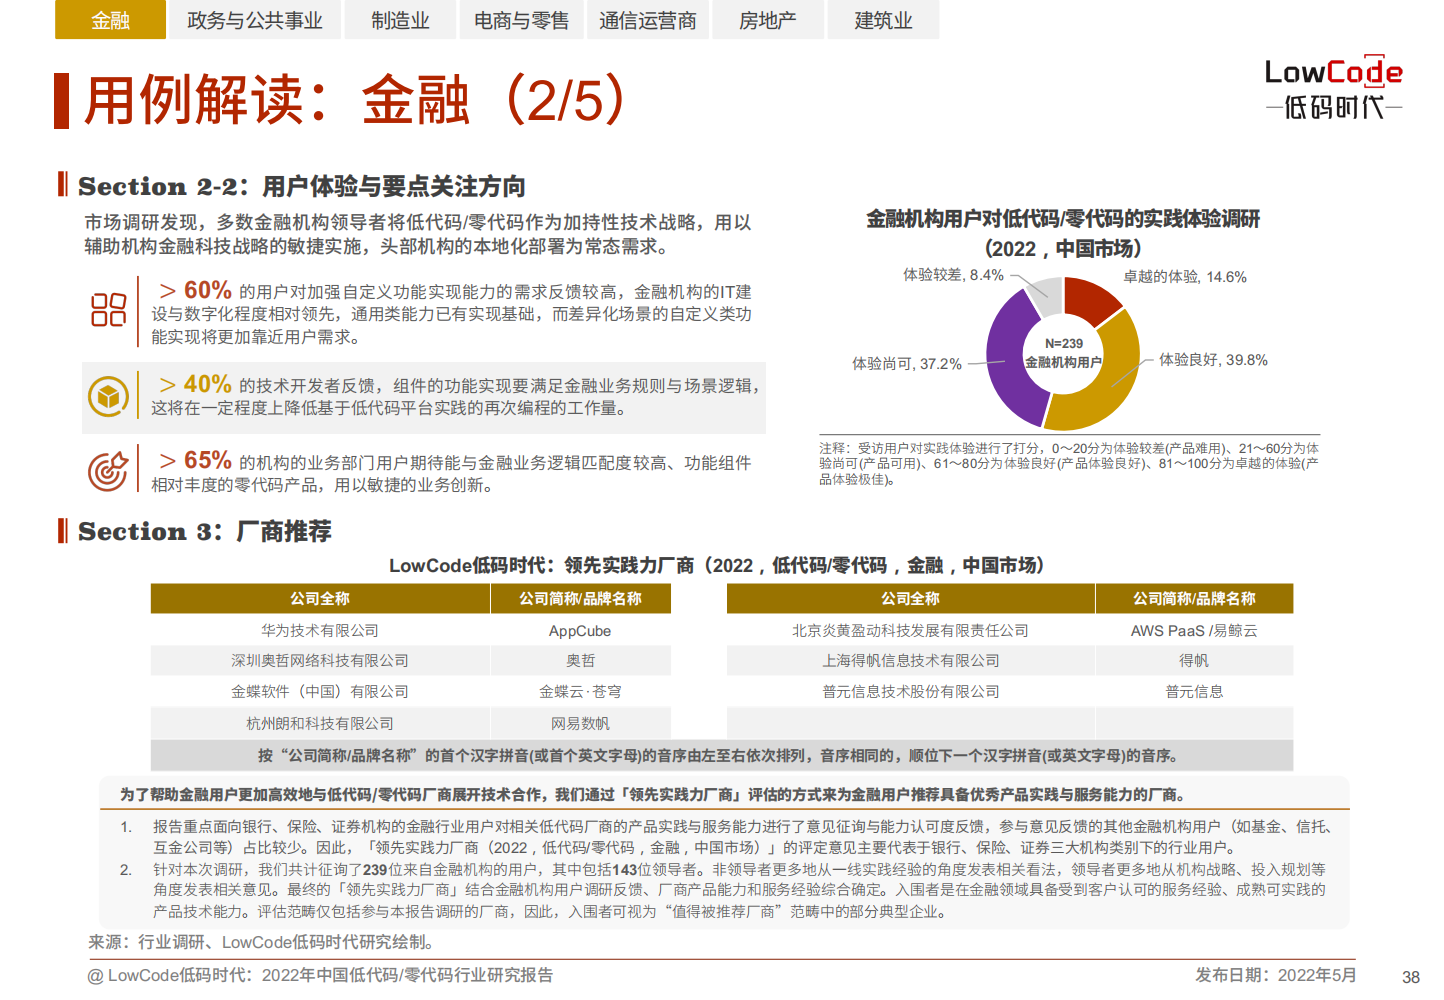Click the LowCode低码时代 logo
The image size is (1444, 1000).
pos(1334,88)
